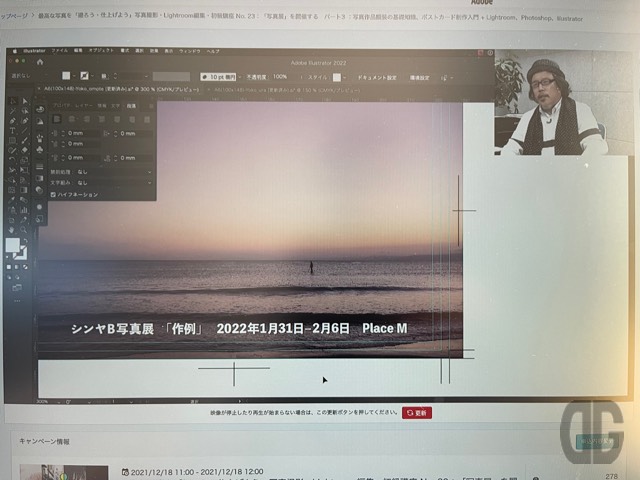Set paragraph alignment to left
Screen dimensions: 640x480
click(57, 119)
